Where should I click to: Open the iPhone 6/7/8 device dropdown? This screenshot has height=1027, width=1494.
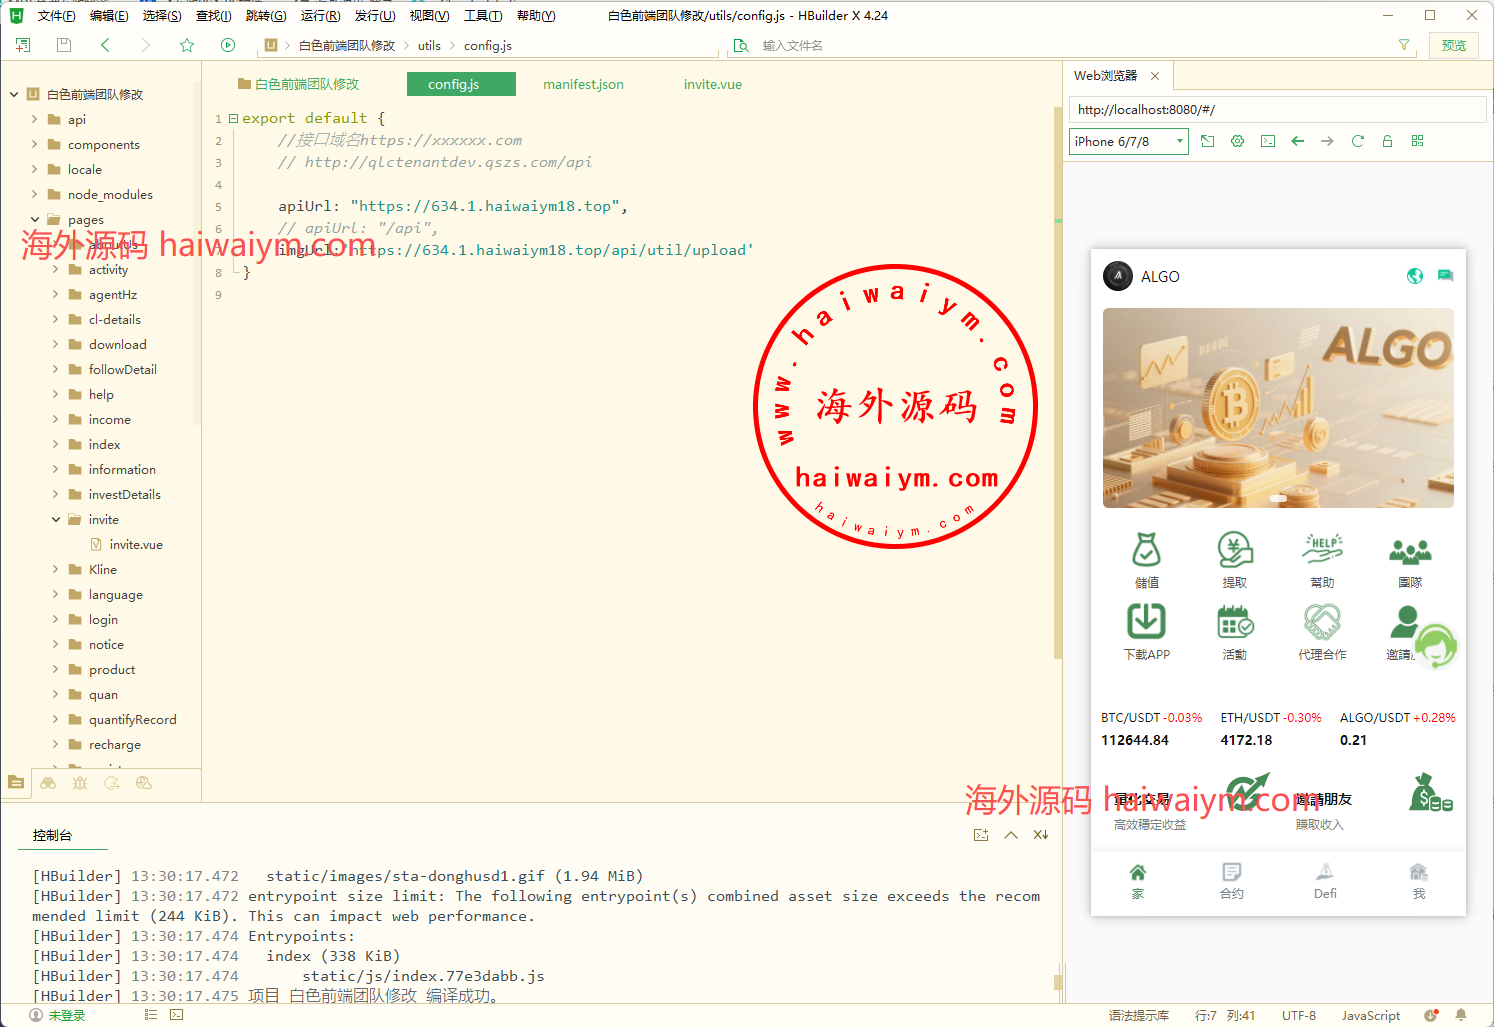pos(1128,141)
